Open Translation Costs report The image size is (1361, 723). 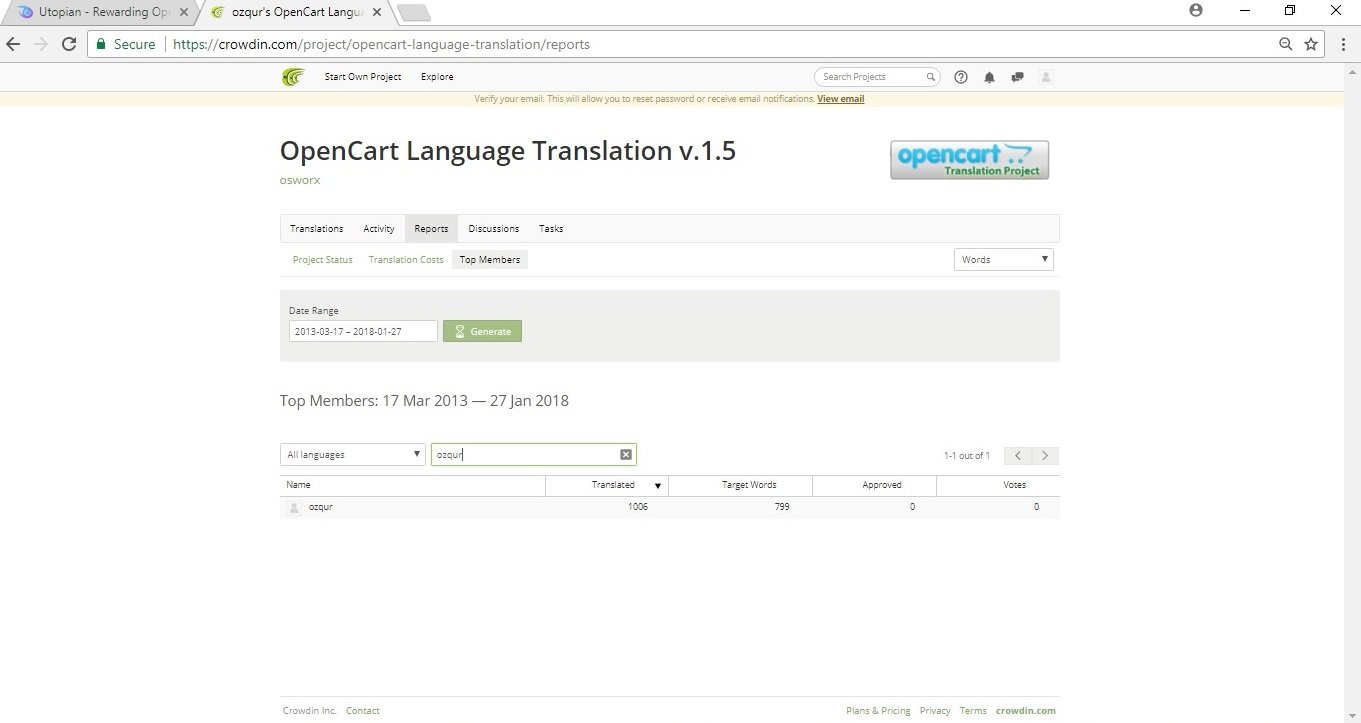pos(406,260)
